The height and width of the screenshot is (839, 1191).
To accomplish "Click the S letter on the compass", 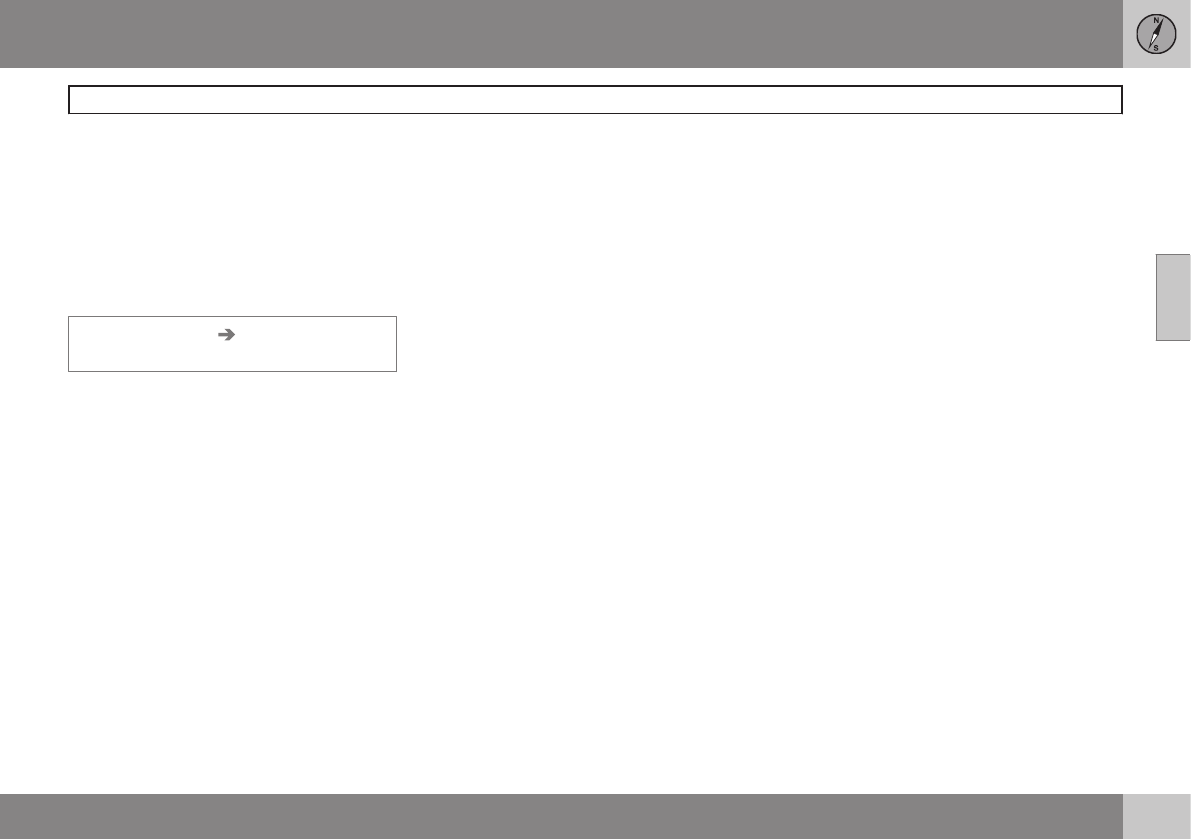I will click(1156, 48).
